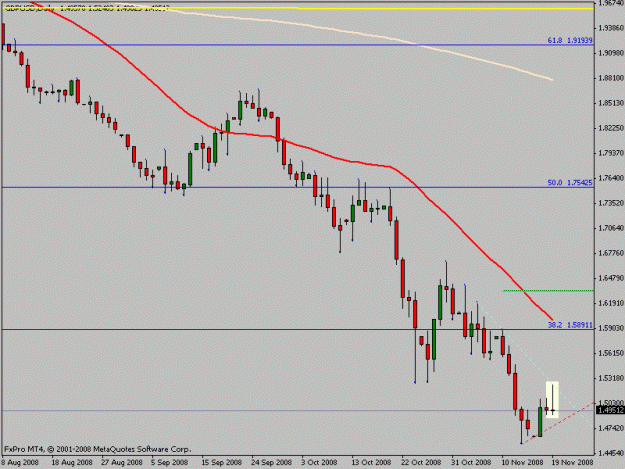Click the 1.44540 price axis label
Screen dimensions: 625x469
pos(611,453)
